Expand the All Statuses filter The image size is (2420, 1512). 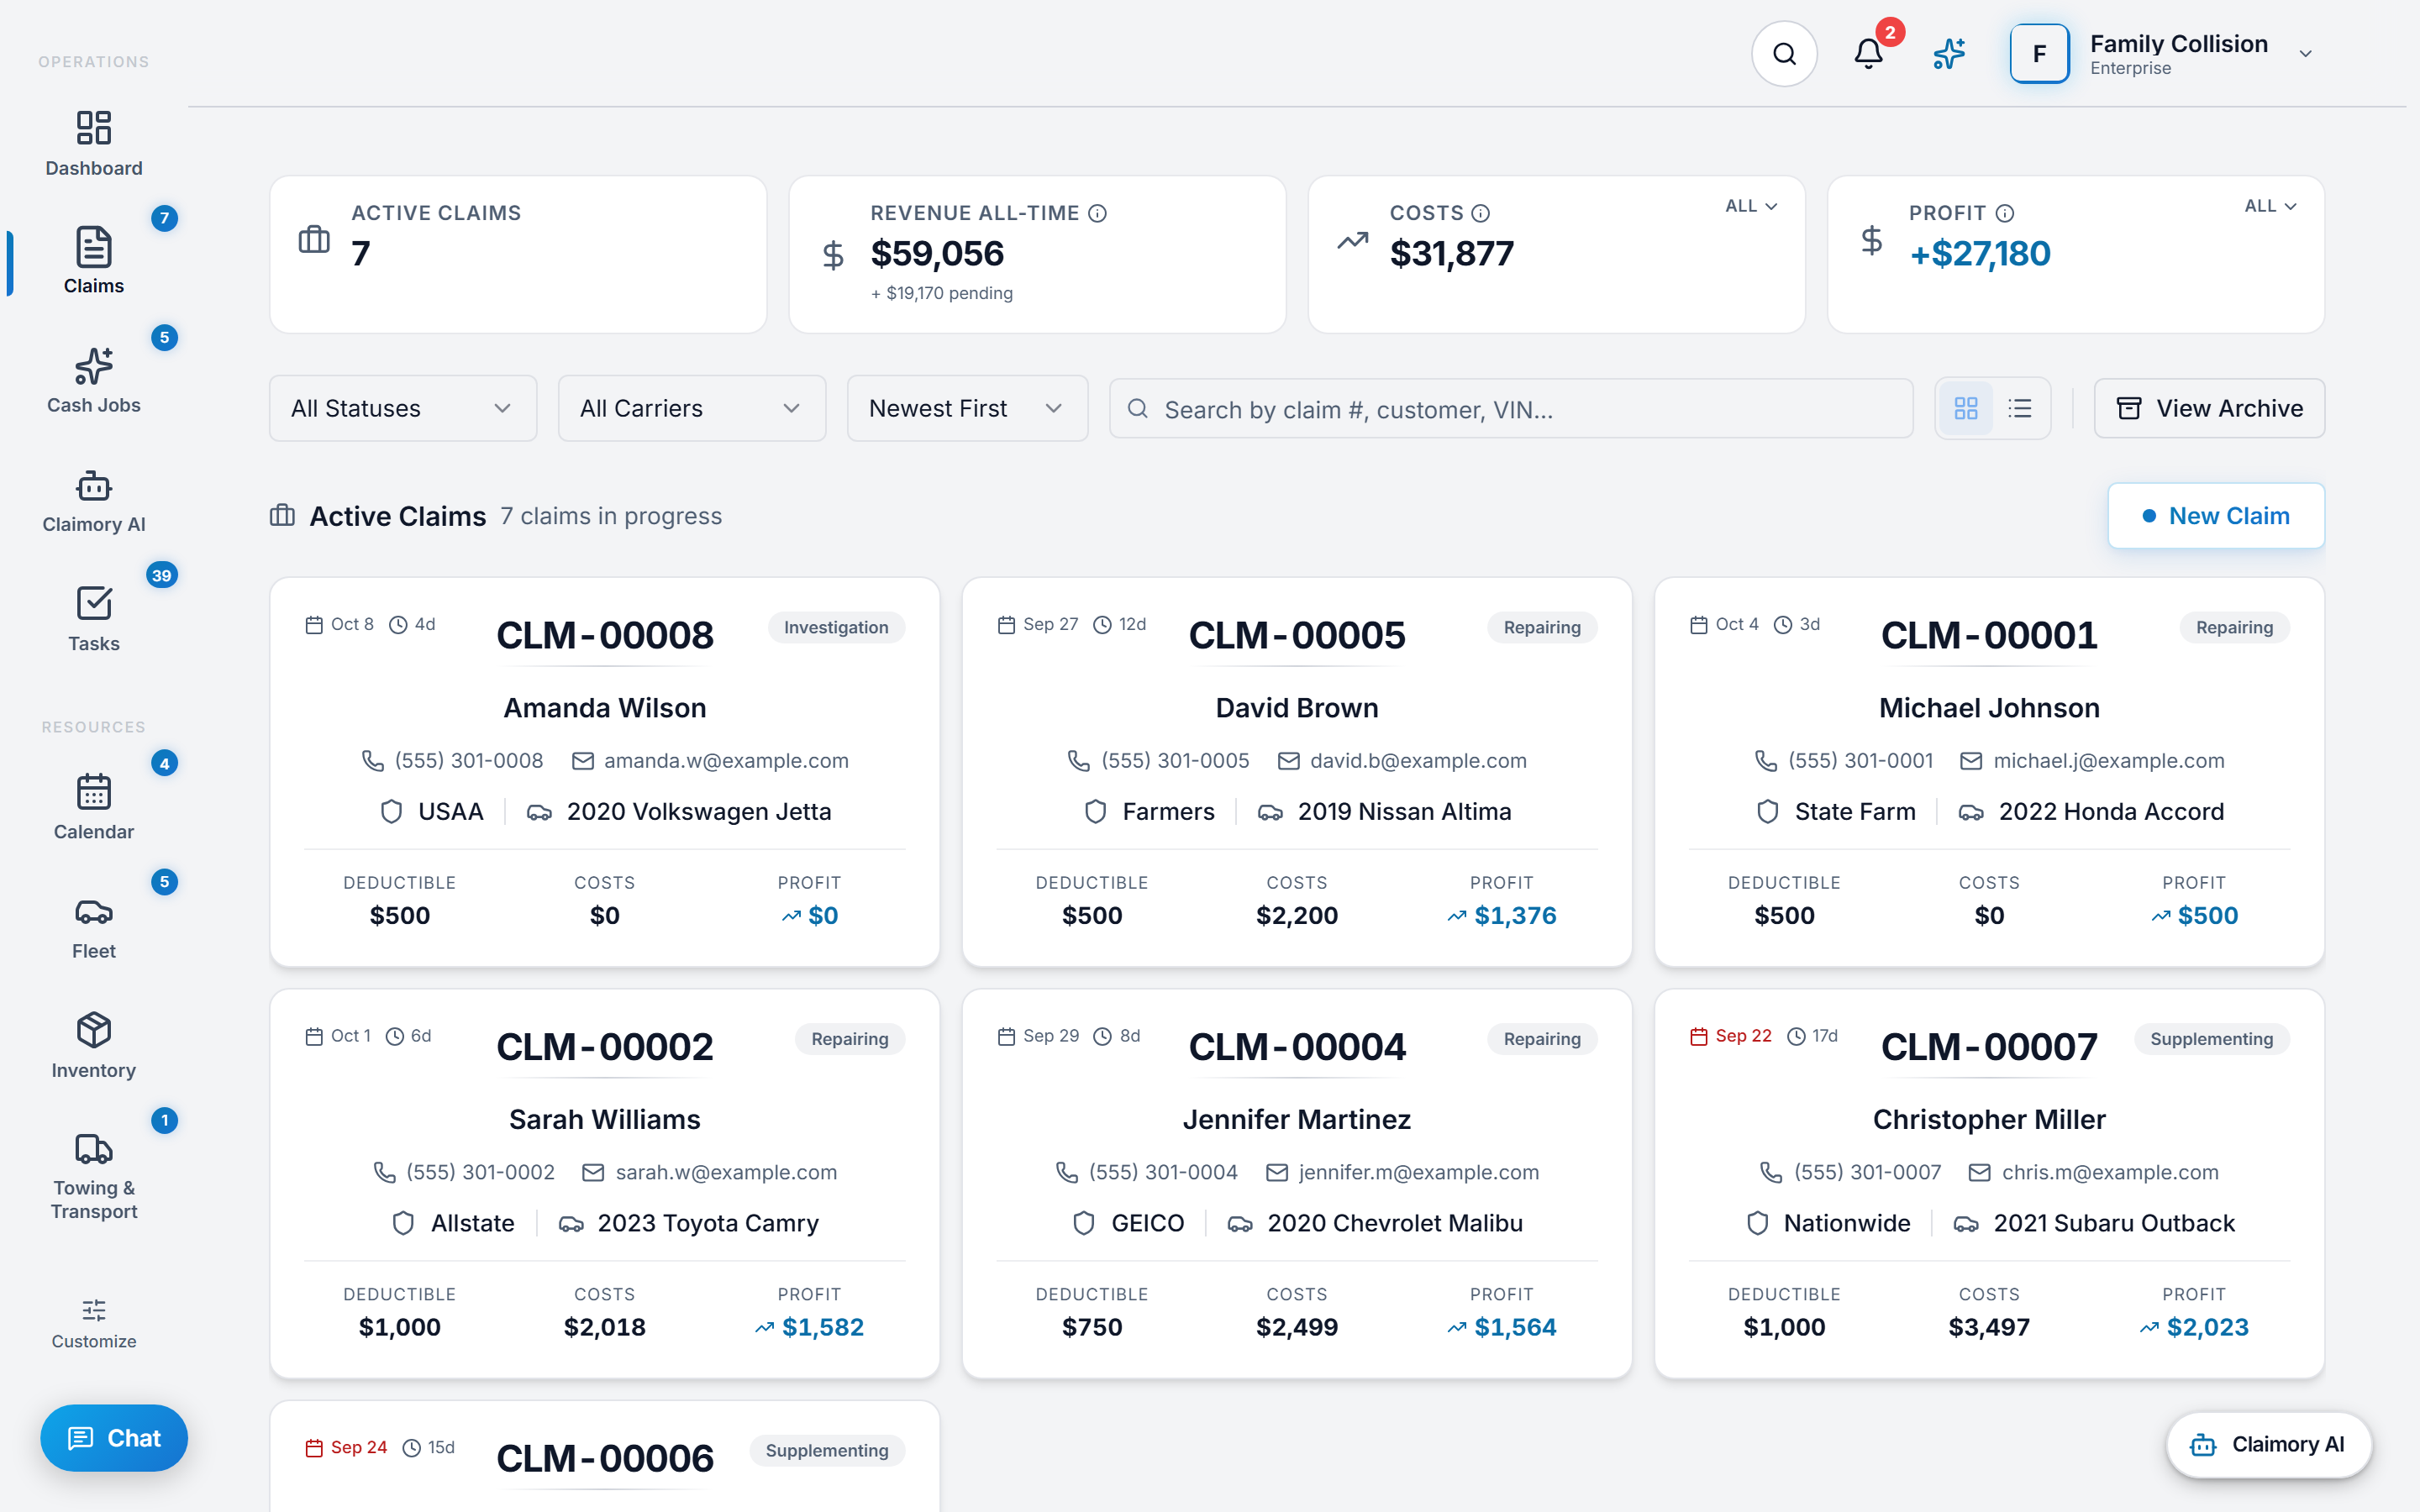point(403,408)
